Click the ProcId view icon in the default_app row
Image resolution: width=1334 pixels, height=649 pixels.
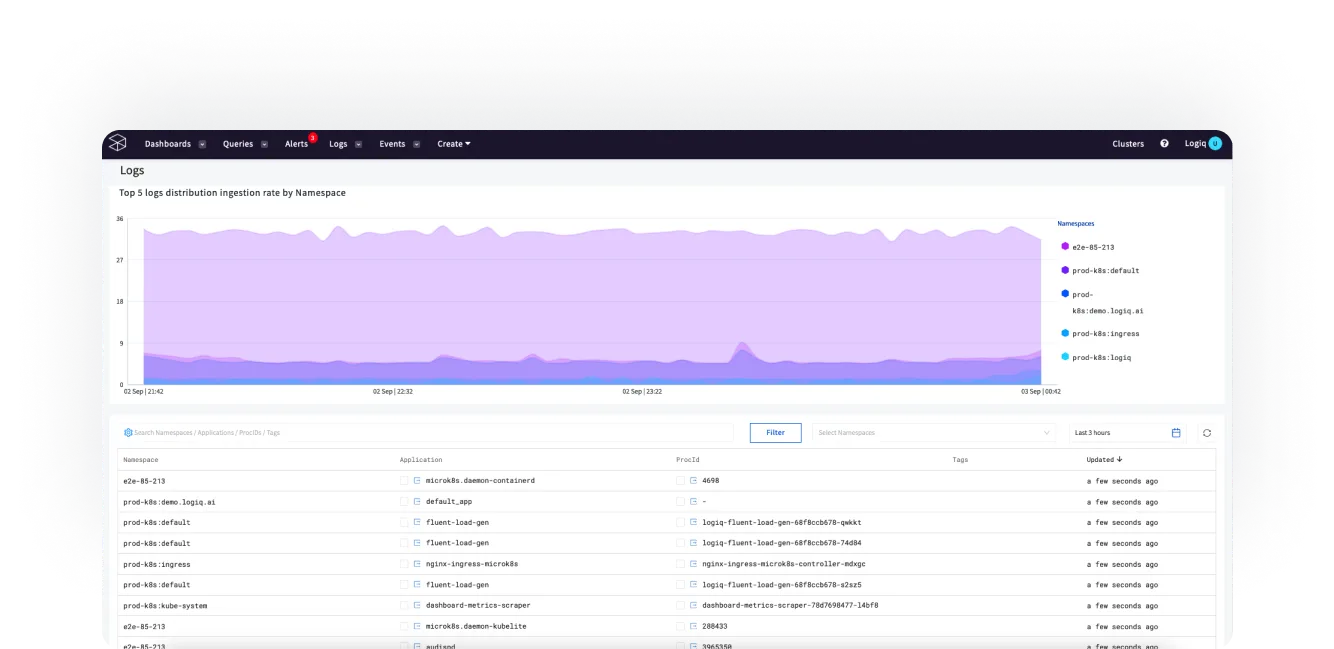[693, 502]
